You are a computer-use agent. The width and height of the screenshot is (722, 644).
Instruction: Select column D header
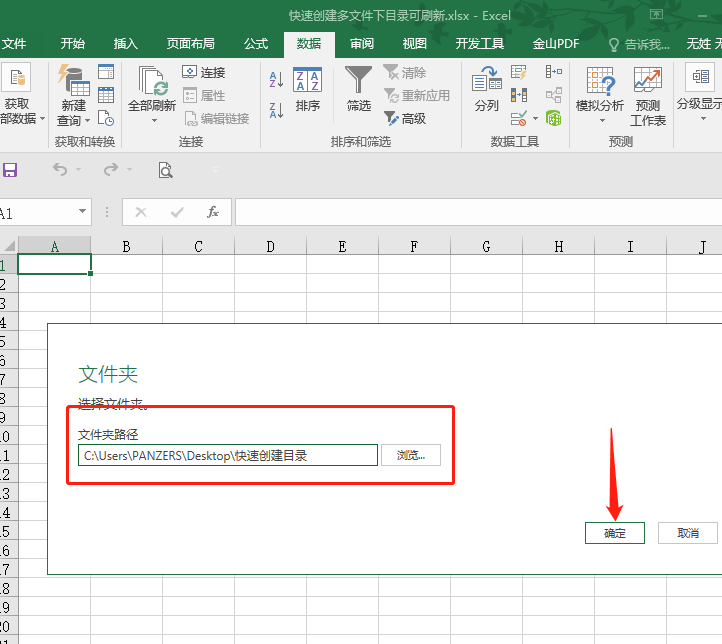(270, 246)
